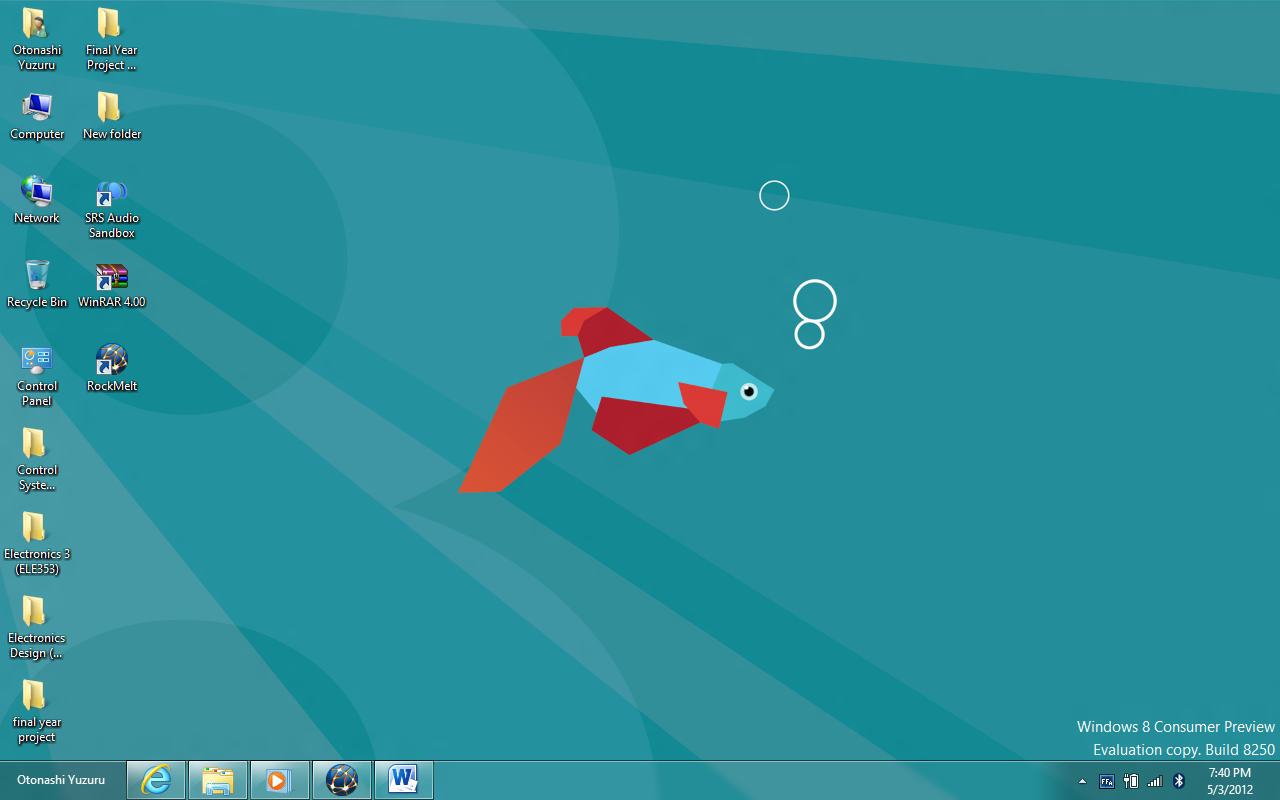1280x800 pixels.
Task: Open the Recycle Bin
Action: point(37,277)
